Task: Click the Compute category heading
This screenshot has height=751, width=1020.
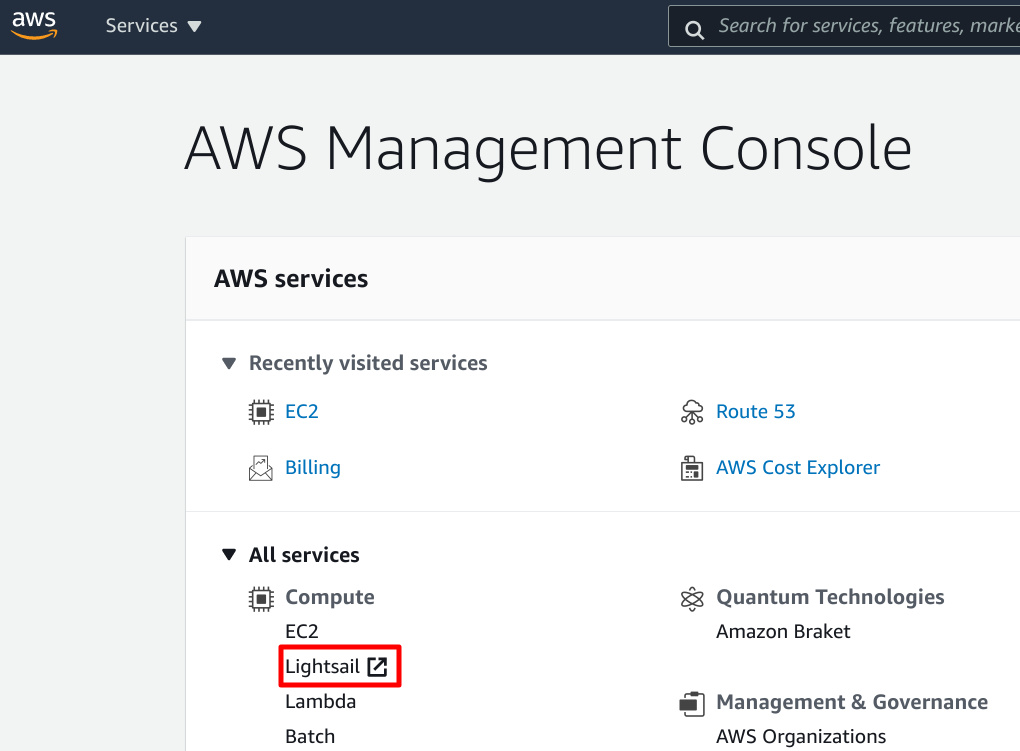Action: 330,597
